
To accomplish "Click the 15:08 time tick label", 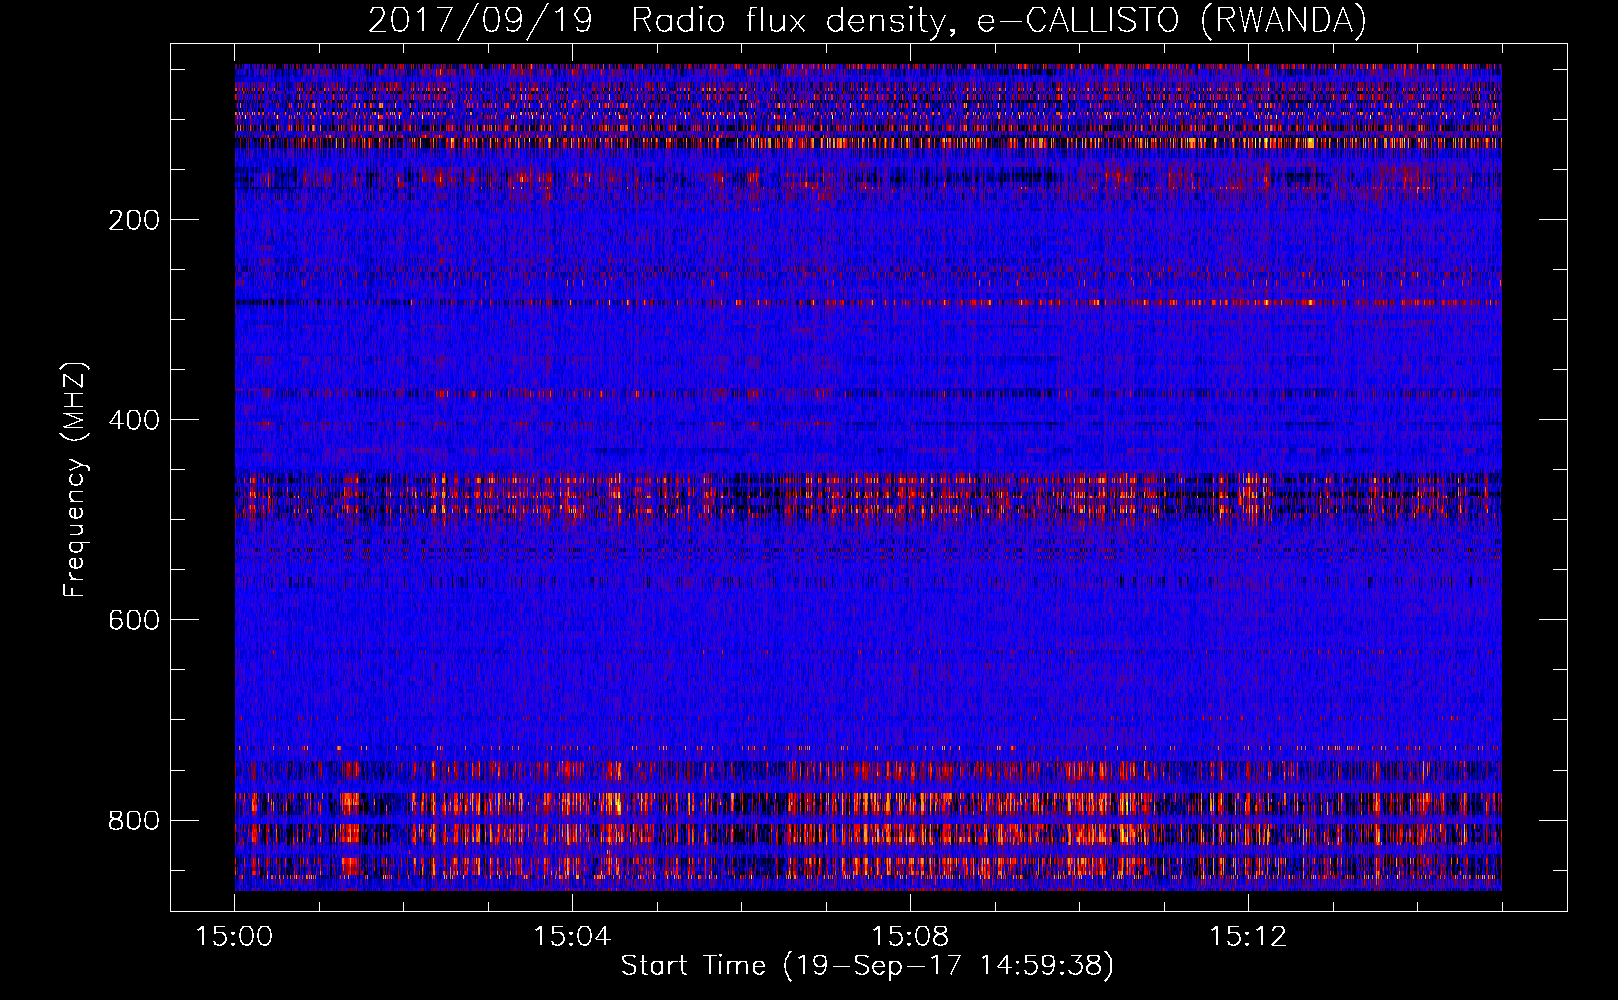I will click(910, 937).
